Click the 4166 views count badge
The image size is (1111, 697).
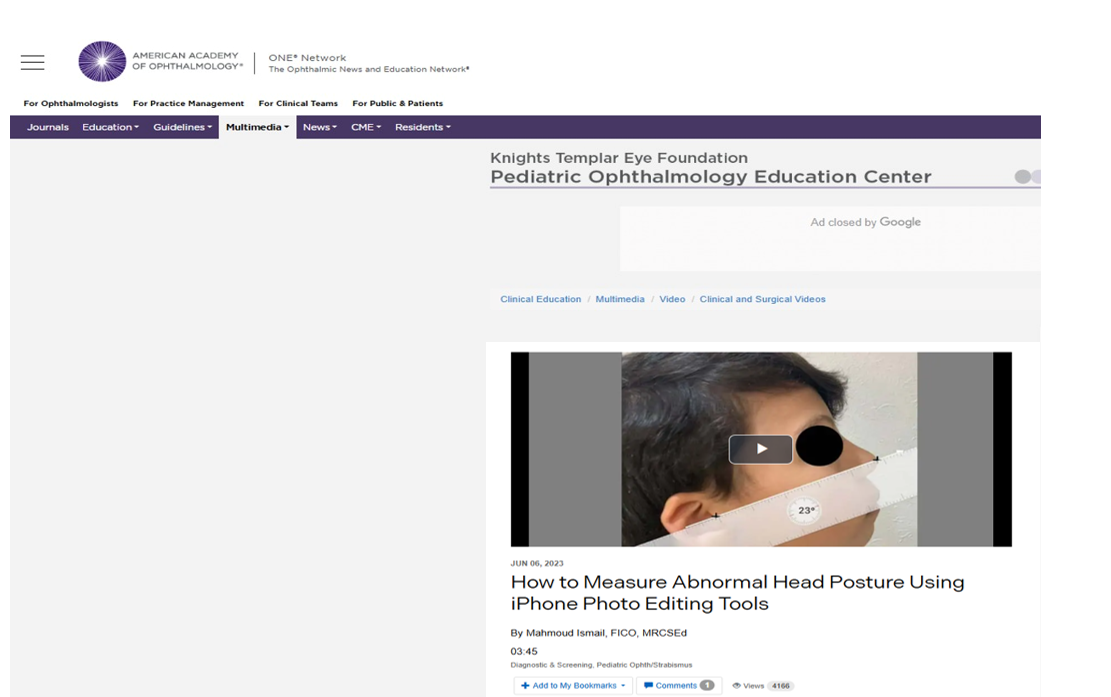click(x=781, y=686)
